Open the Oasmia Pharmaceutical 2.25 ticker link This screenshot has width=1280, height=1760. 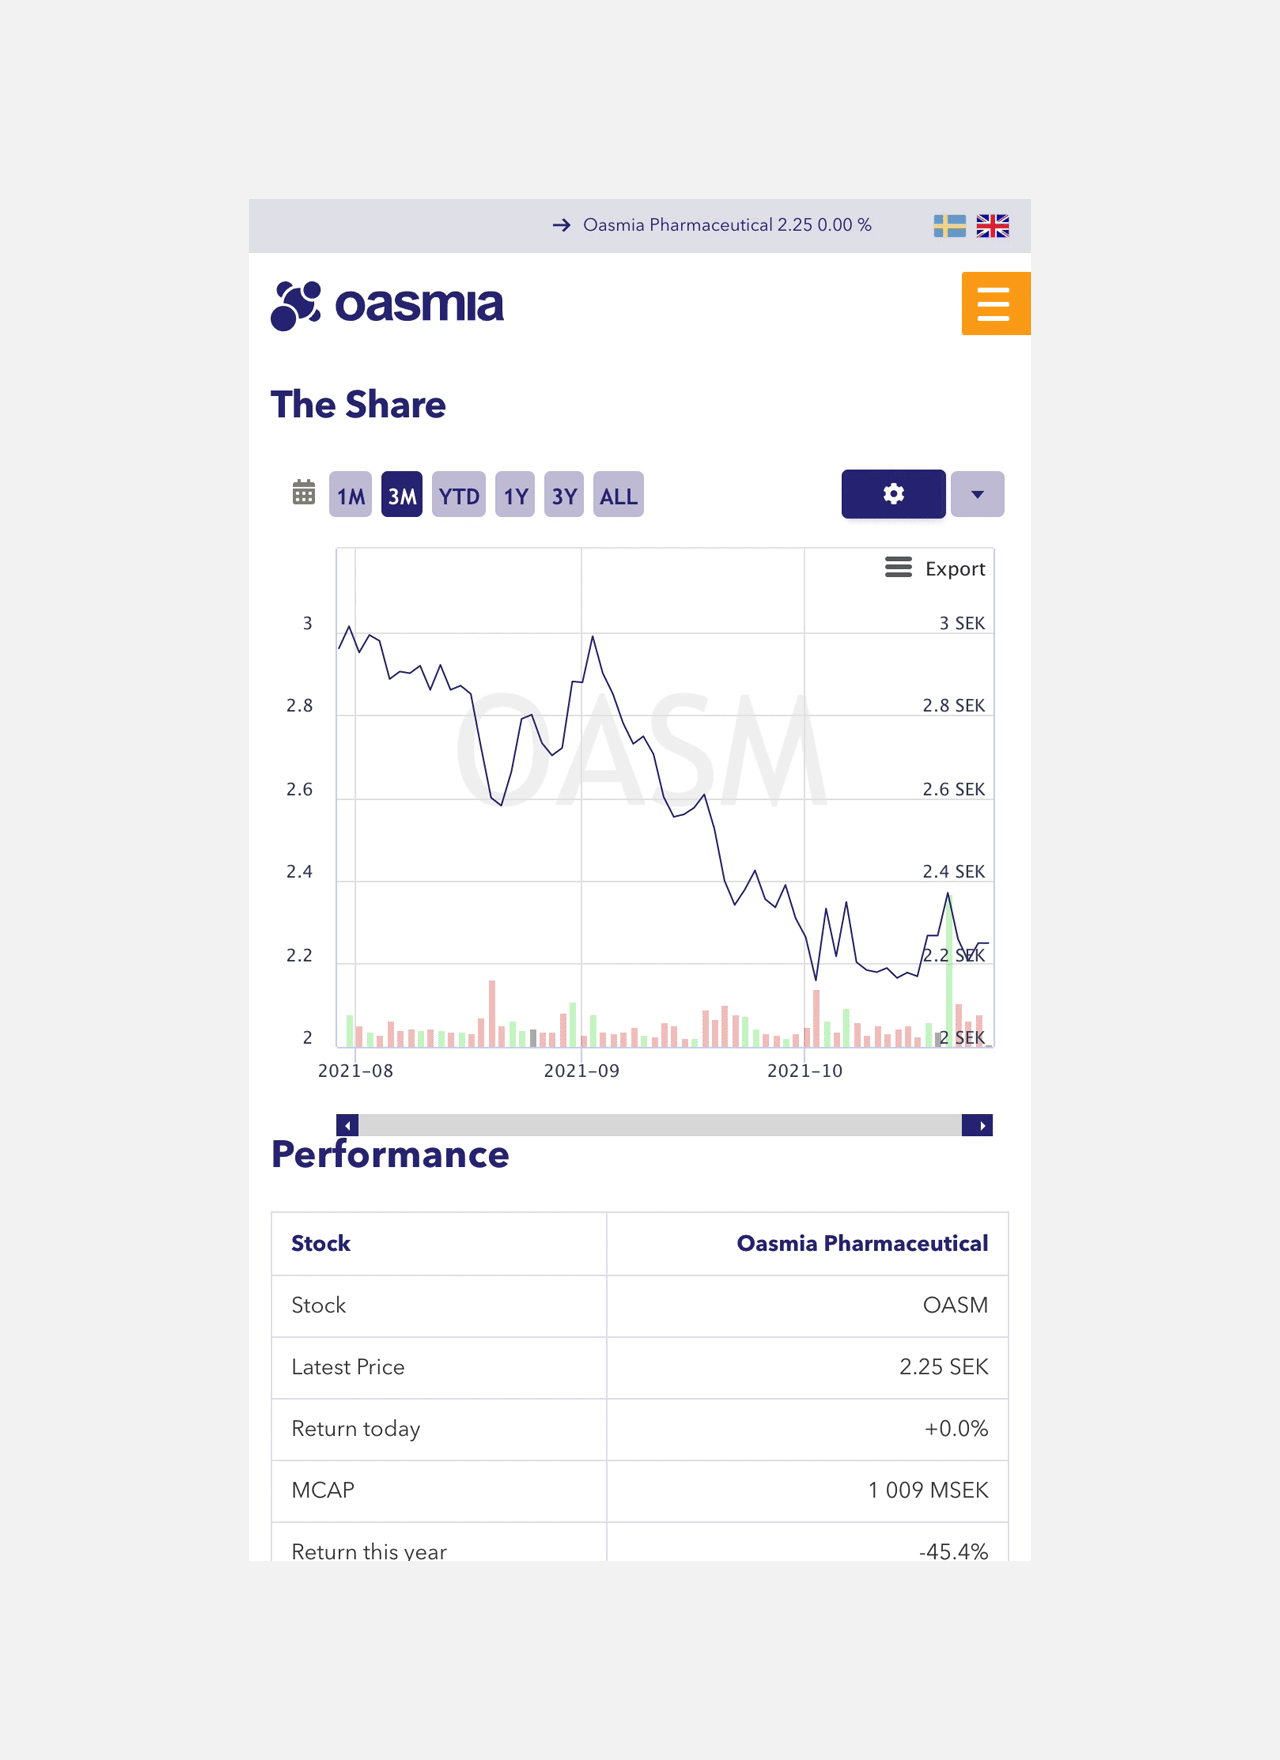727,225
